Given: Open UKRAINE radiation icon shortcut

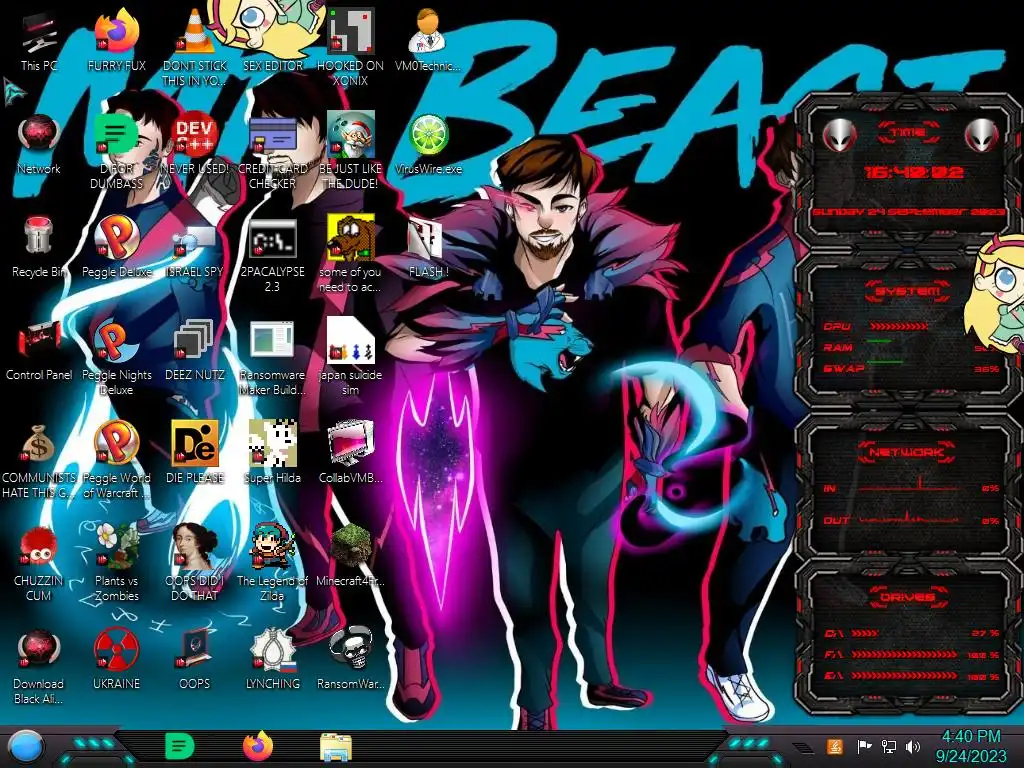Looking at the screenshot, I should pos(116,660).
